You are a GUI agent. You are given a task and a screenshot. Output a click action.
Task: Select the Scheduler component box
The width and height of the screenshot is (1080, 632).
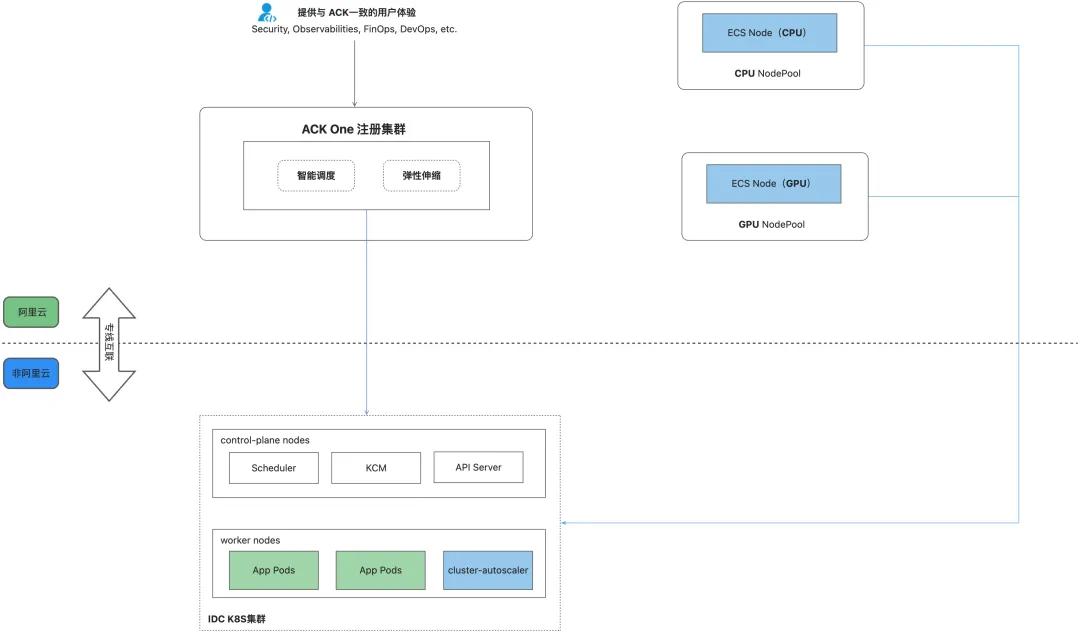click(273, 468)
